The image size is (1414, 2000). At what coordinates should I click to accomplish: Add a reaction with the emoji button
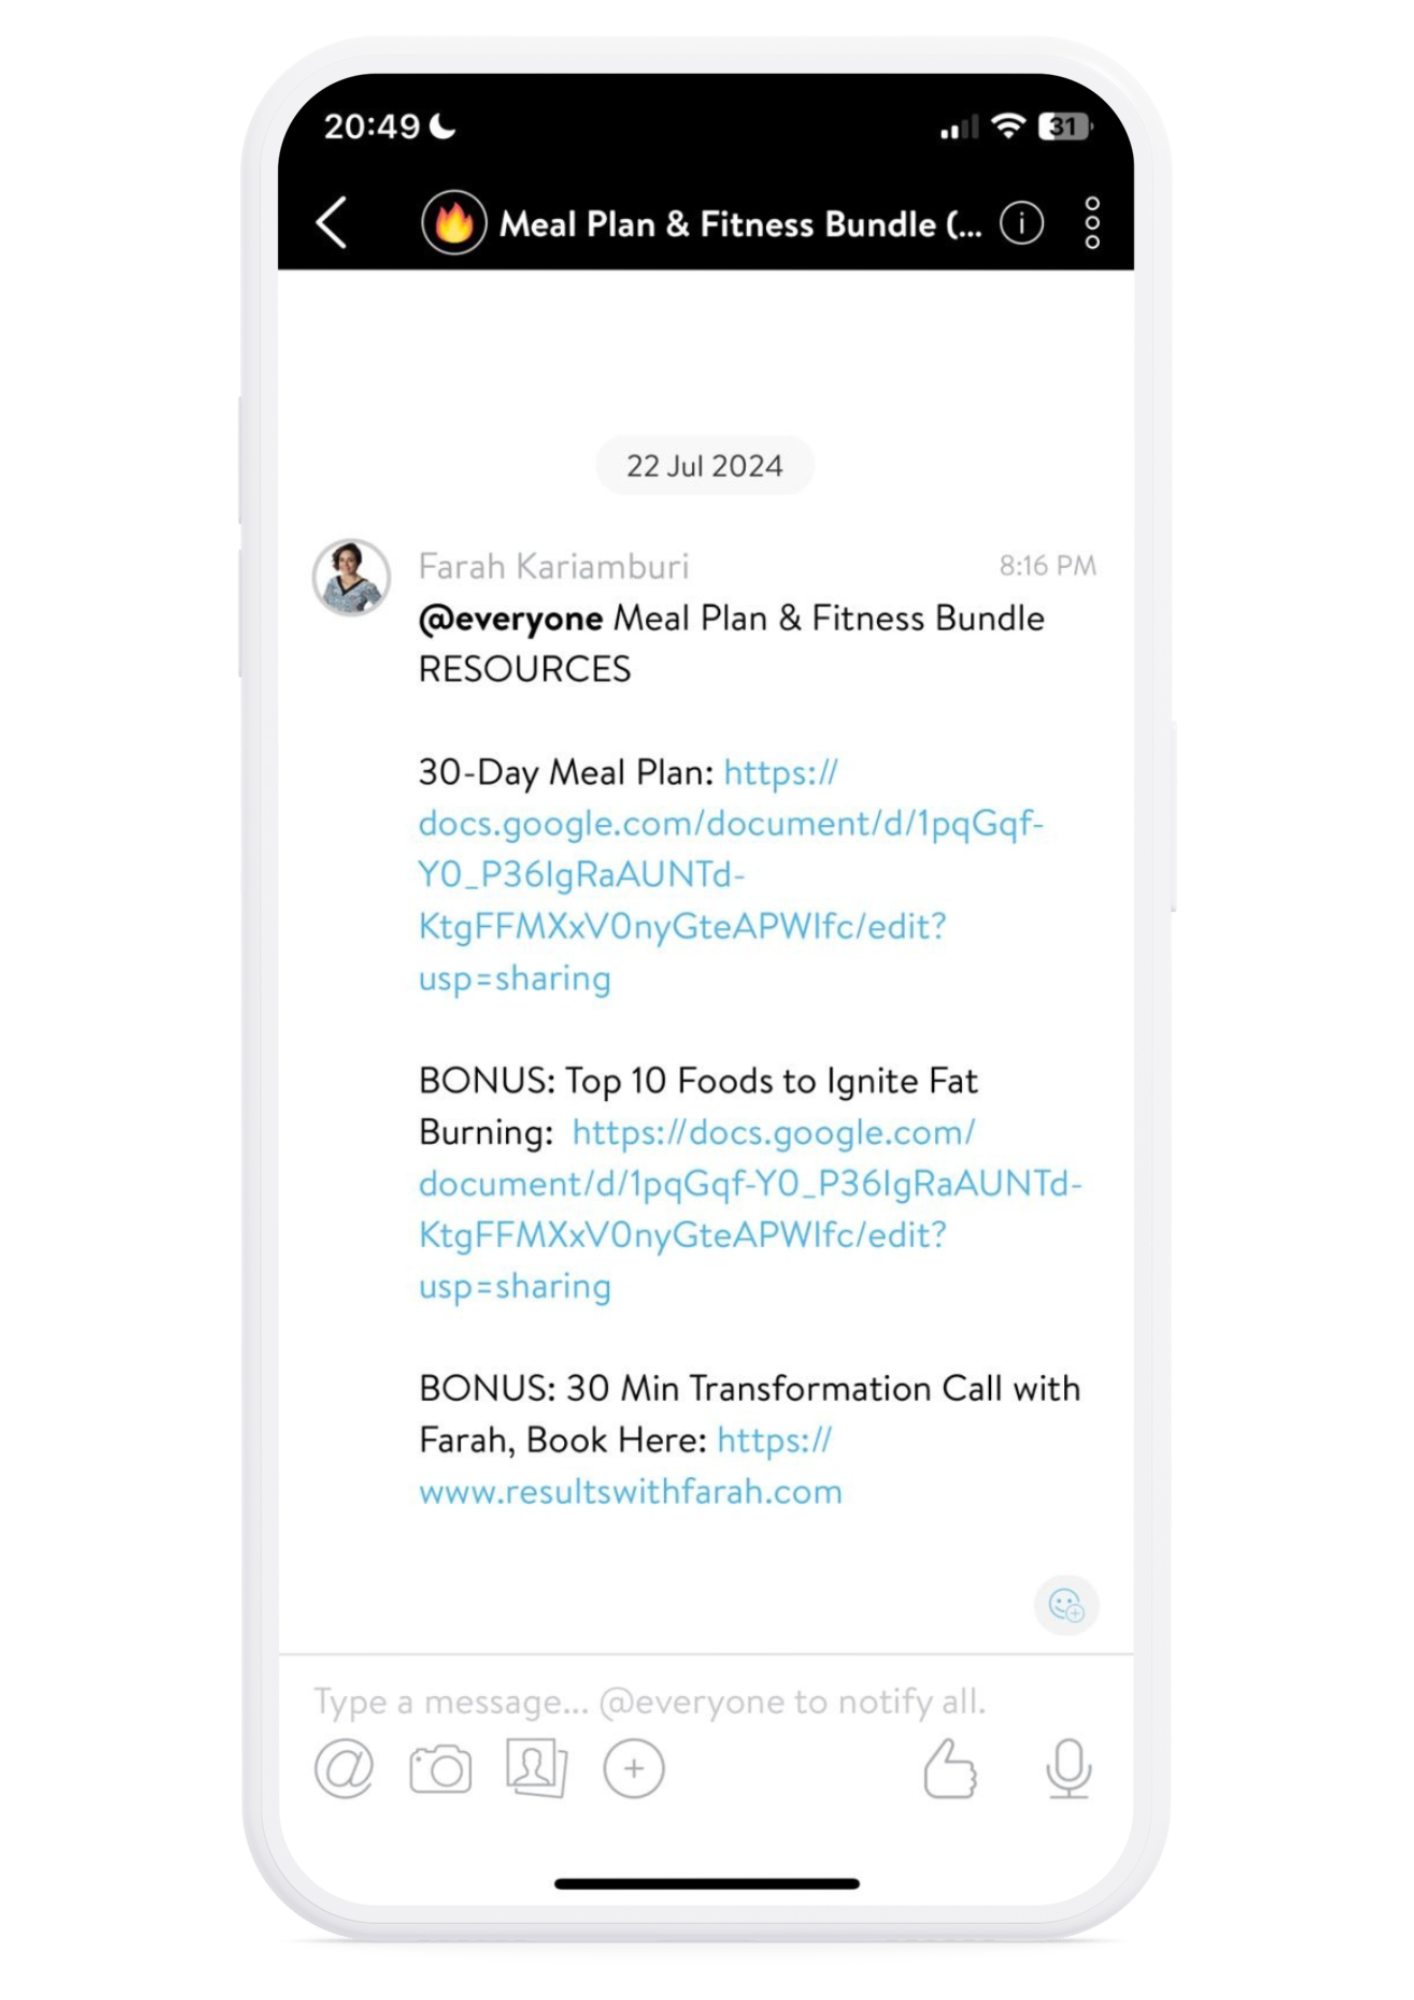click(1066, 1605)
